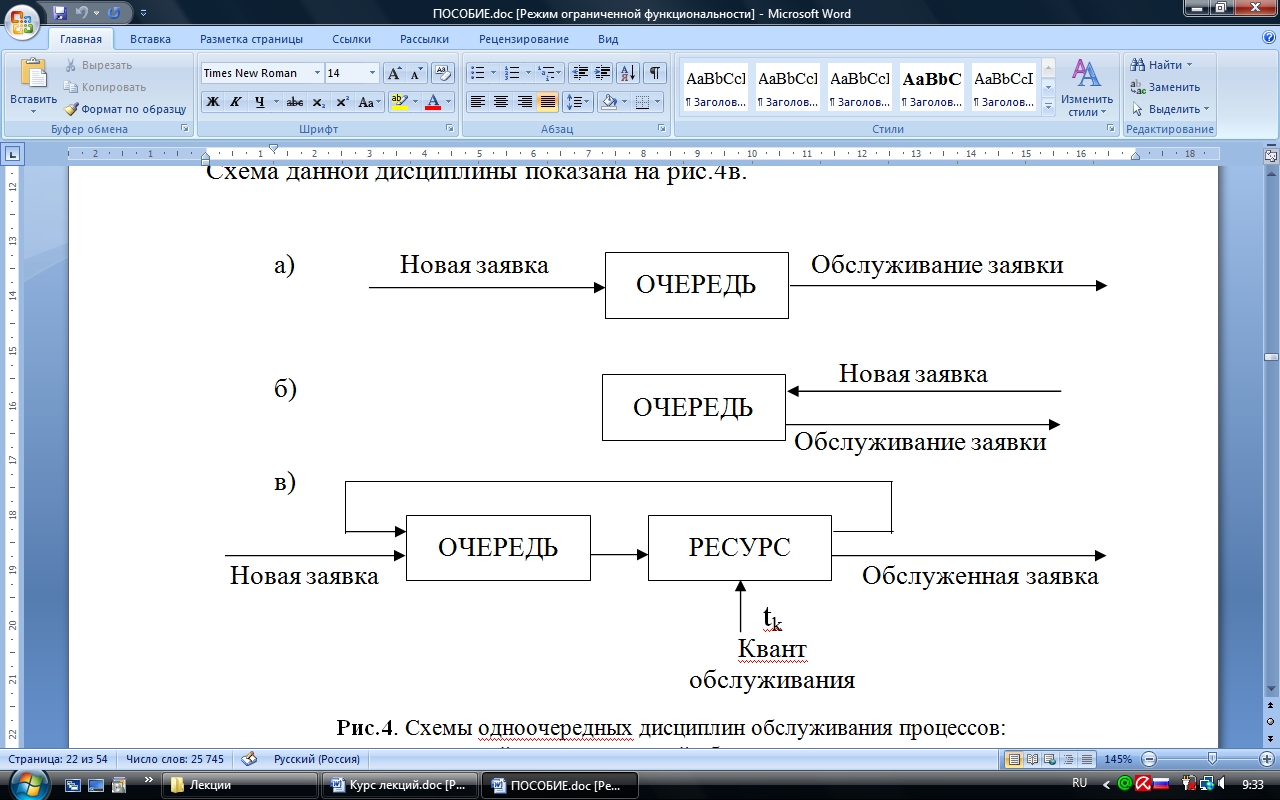
Task: Open Выделить selection menu
Action: (x=1170, y=109)
